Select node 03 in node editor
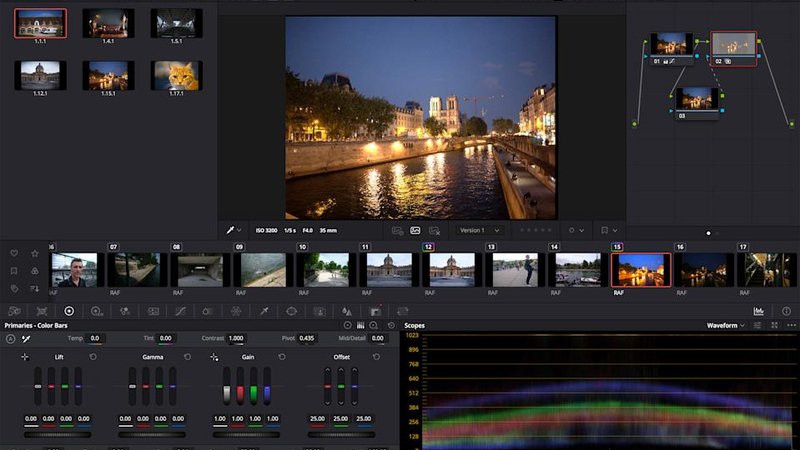Viewport: 800px width, 450px height. (697, 103)
